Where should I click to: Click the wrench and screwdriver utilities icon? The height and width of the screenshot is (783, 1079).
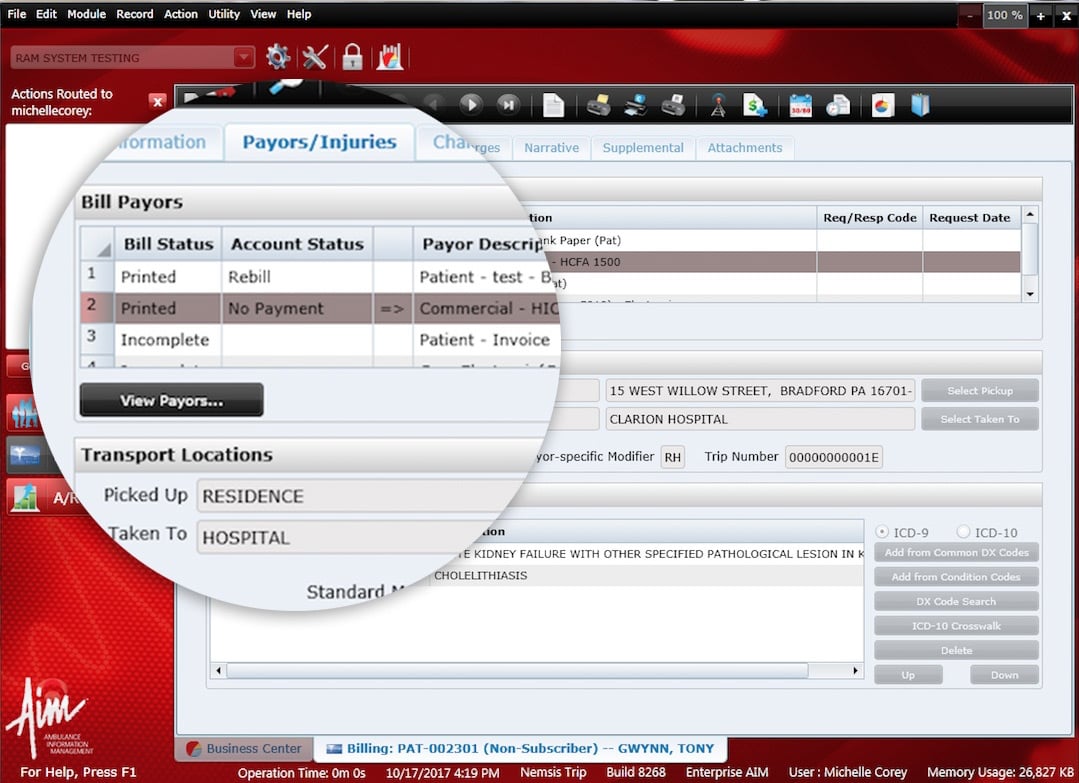coord(315,57)
